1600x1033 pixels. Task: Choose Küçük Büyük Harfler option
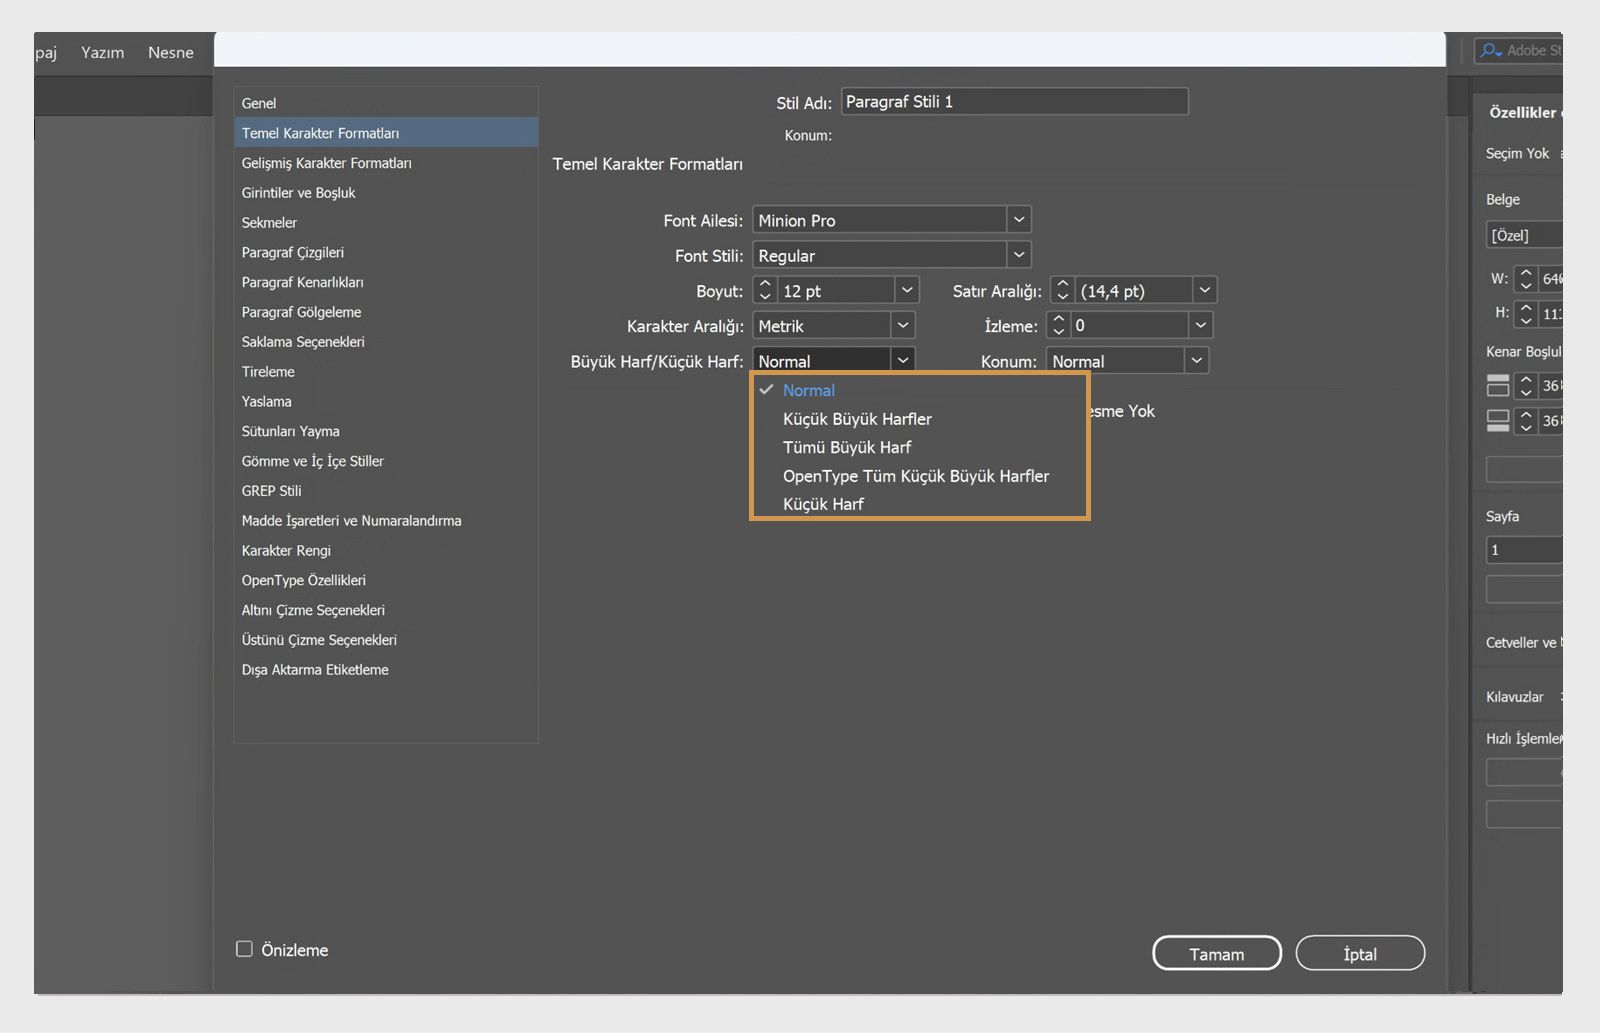click(857, 419)
